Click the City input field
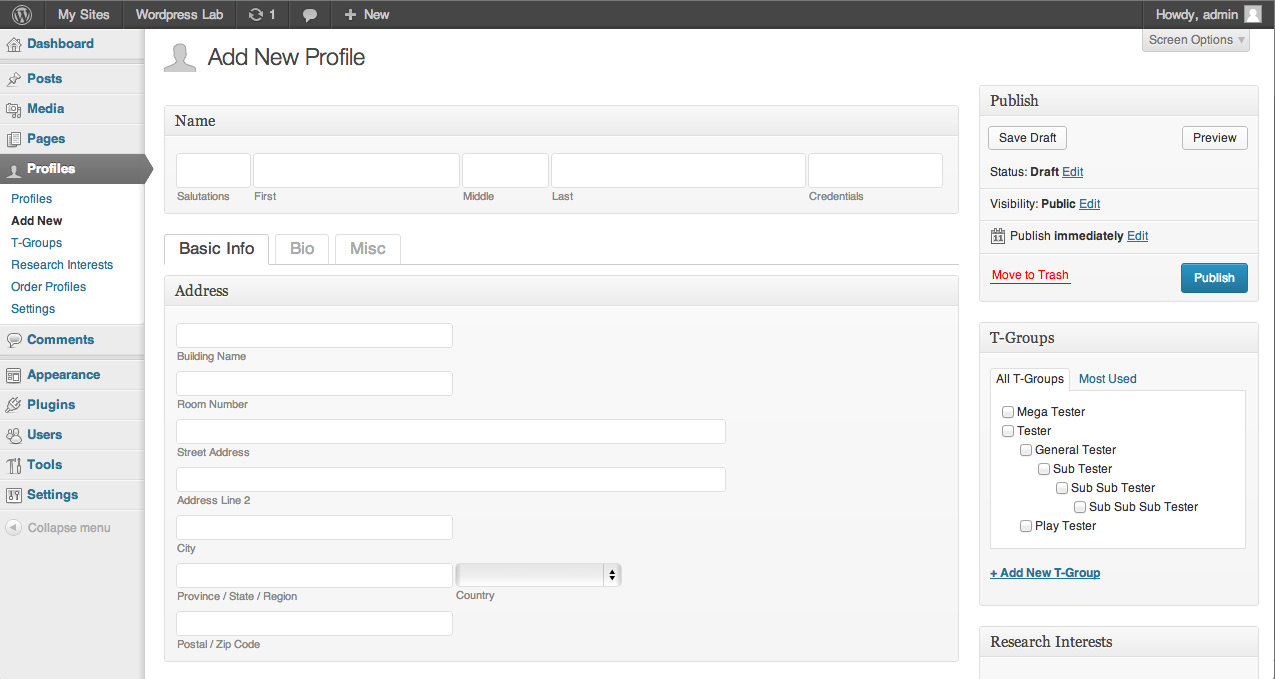The width and height of the screenshot is (1275, 679). (x=314, y=528)
